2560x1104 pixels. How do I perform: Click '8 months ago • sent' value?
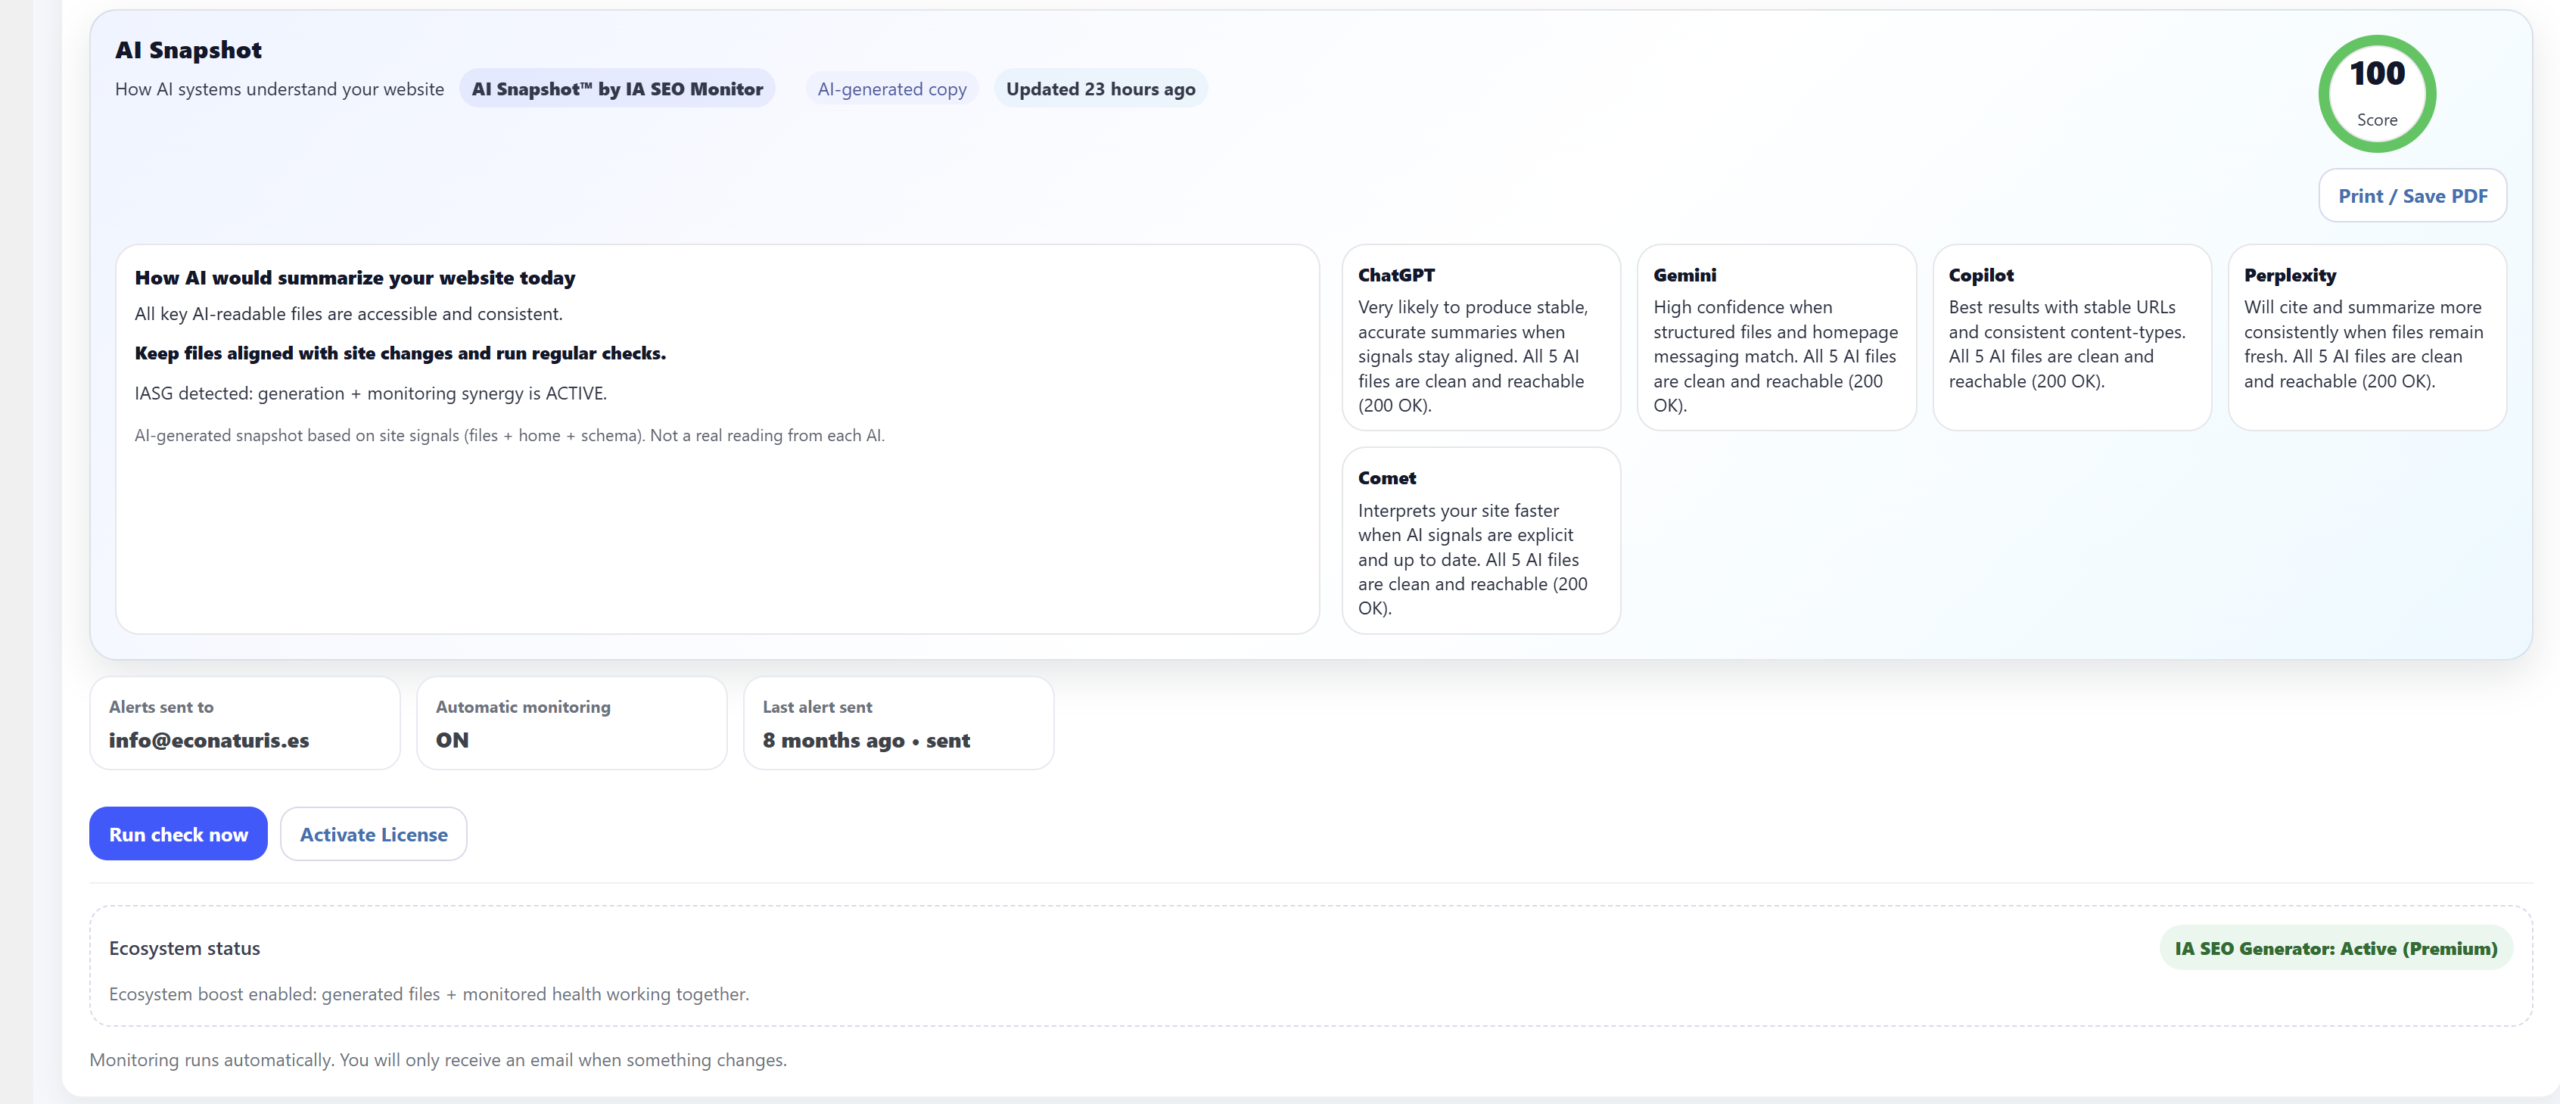(866, 740)
